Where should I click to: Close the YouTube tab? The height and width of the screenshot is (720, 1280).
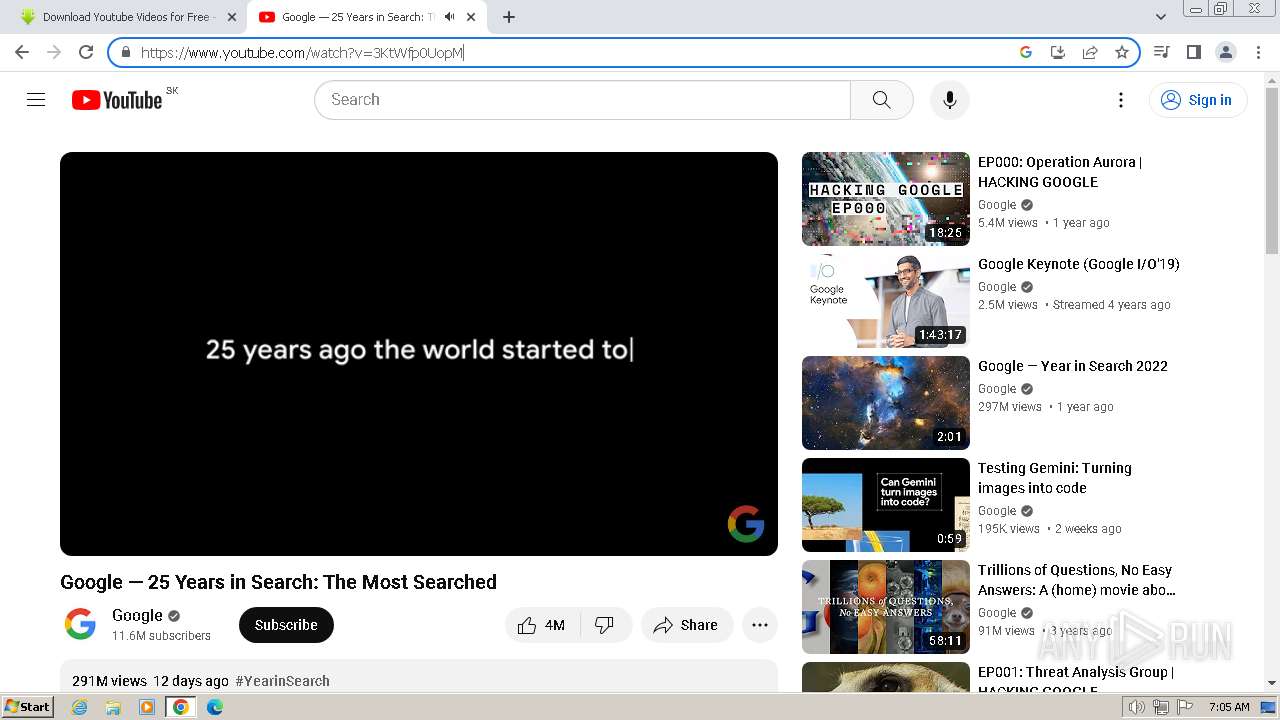pos(471,17)
